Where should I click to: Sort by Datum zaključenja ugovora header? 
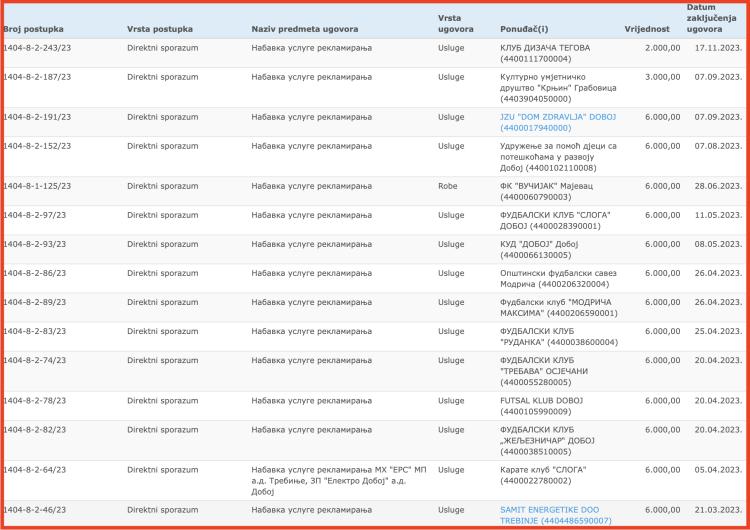[711, 18]
